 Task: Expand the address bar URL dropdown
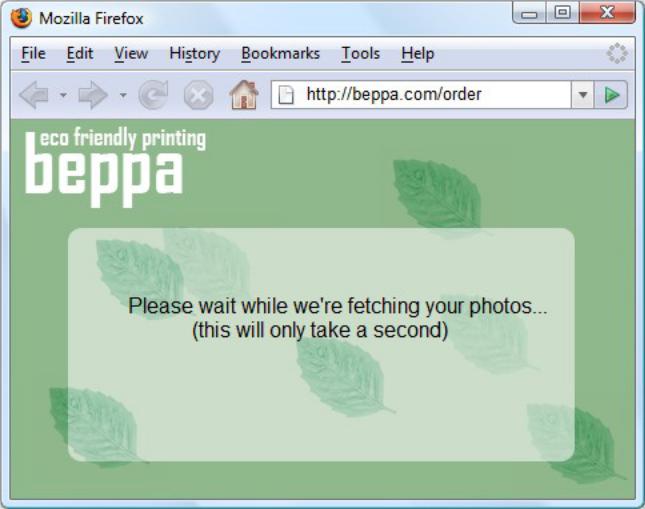(x=582, y=95)
